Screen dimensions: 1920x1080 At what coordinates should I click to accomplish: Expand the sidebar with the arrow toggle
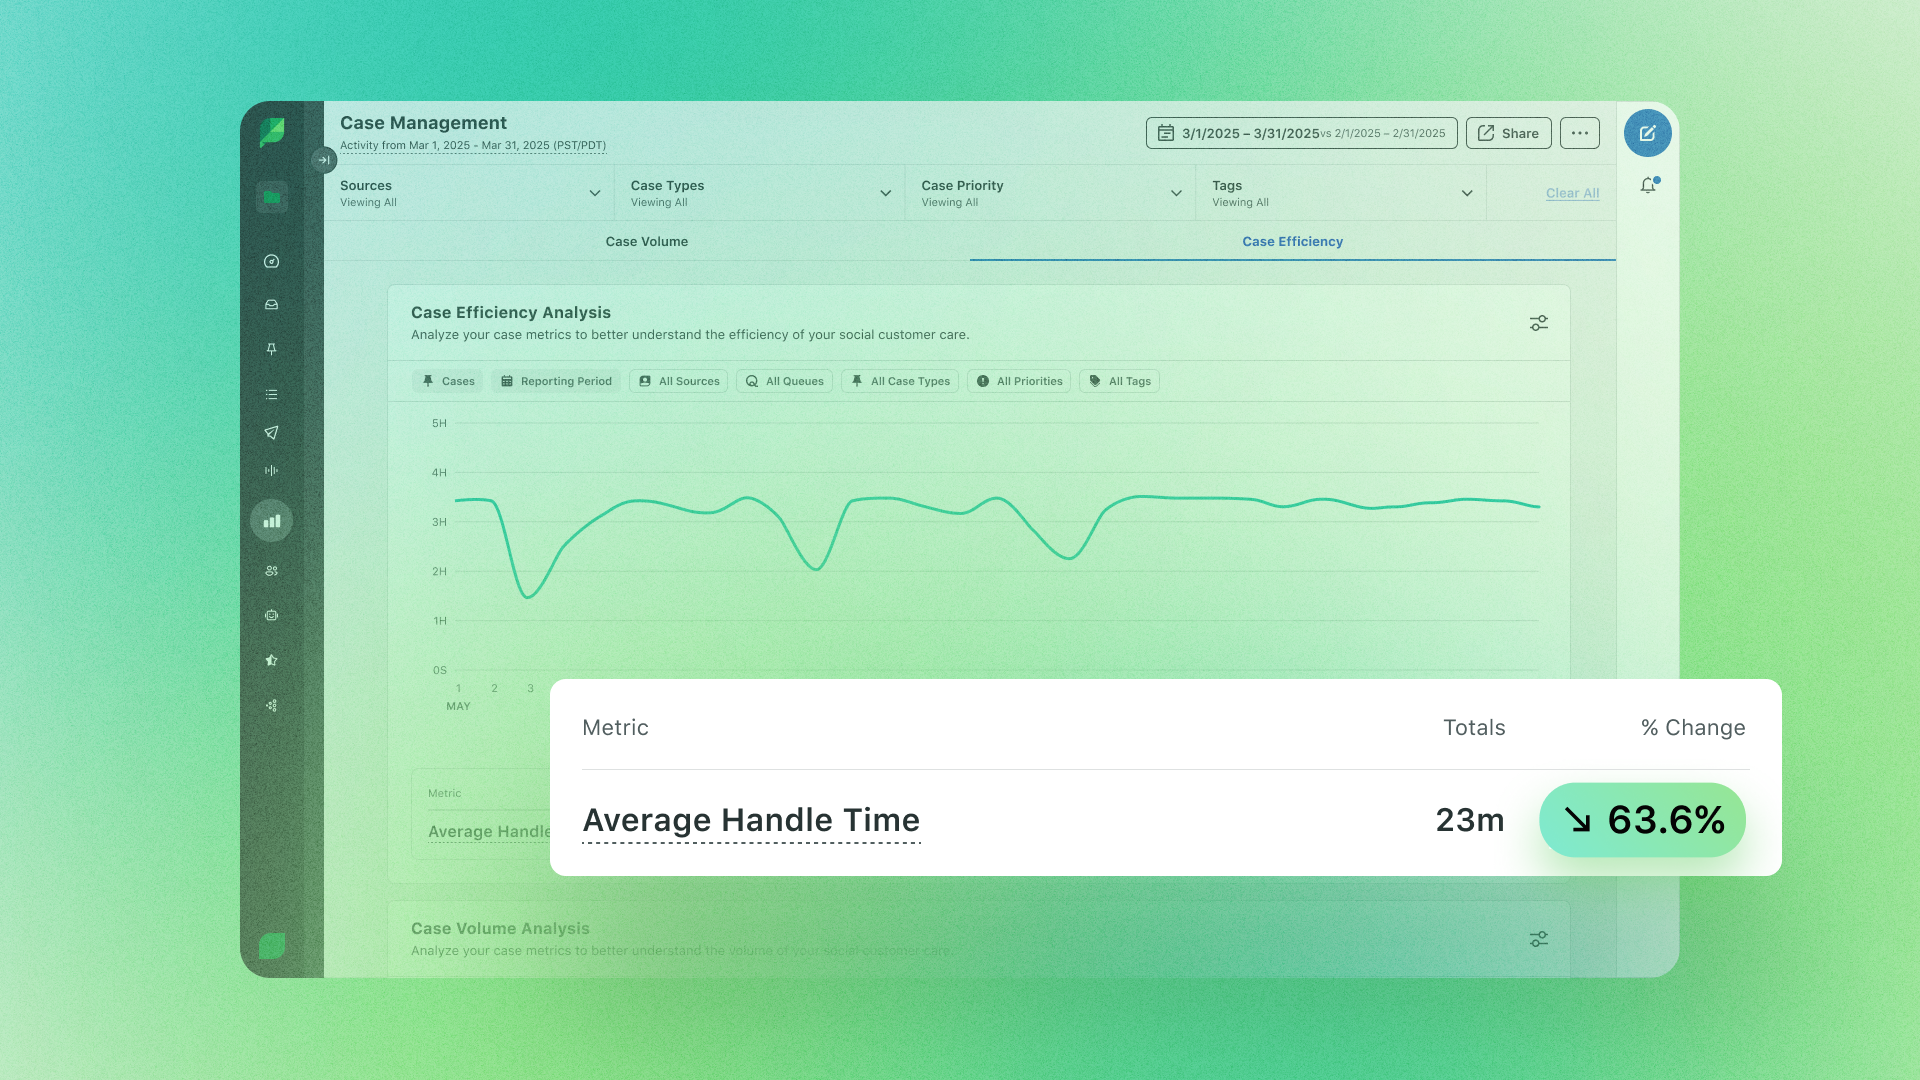tap(323, 160)
